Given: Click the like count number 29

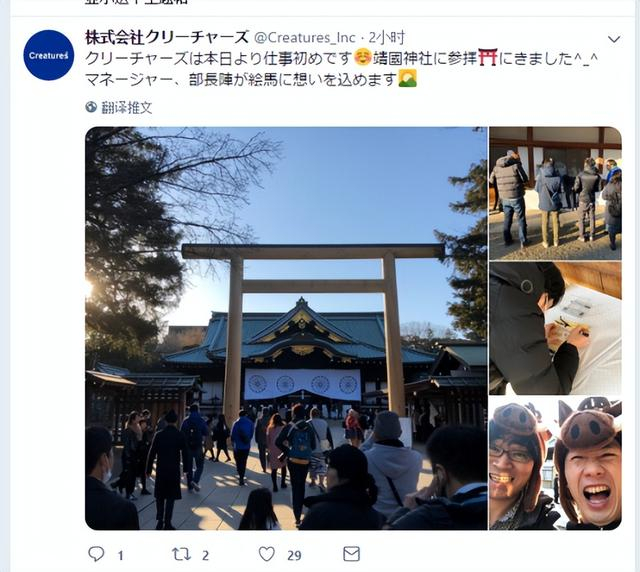Looking at the screenshot, I should tap(294, 555).
